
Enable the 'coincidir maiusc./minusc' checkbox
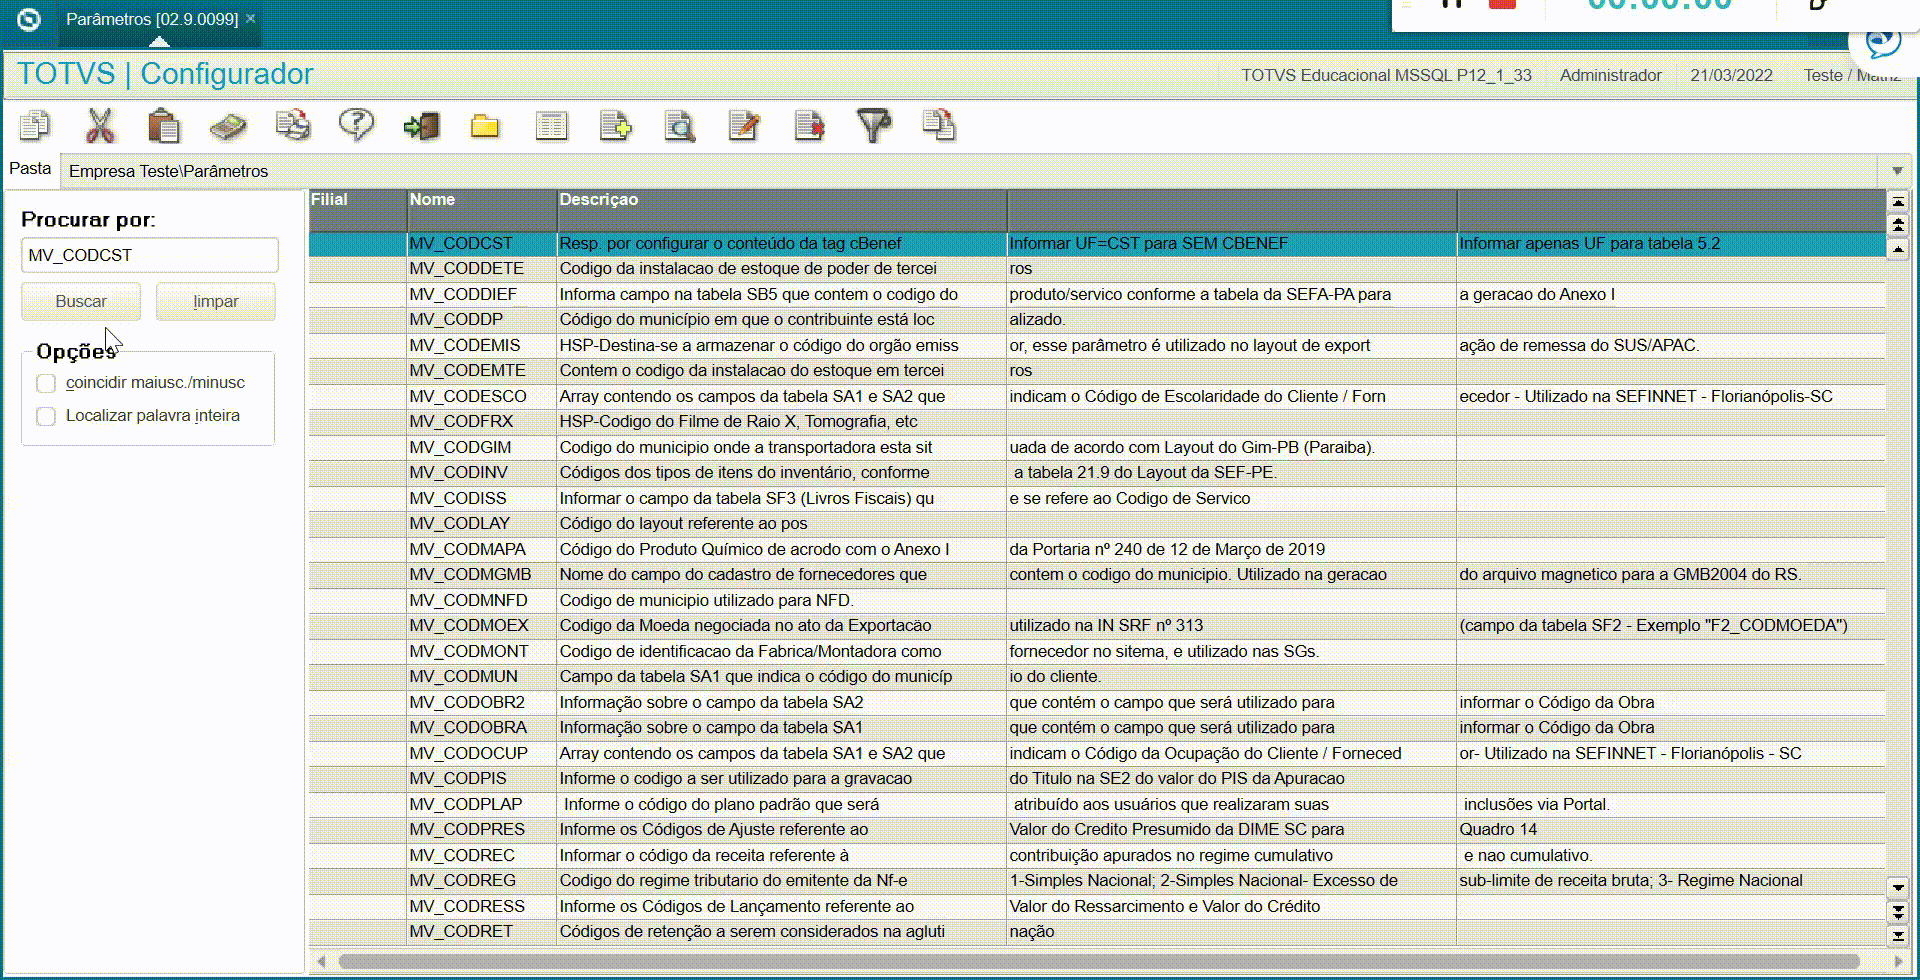(46, 383)
